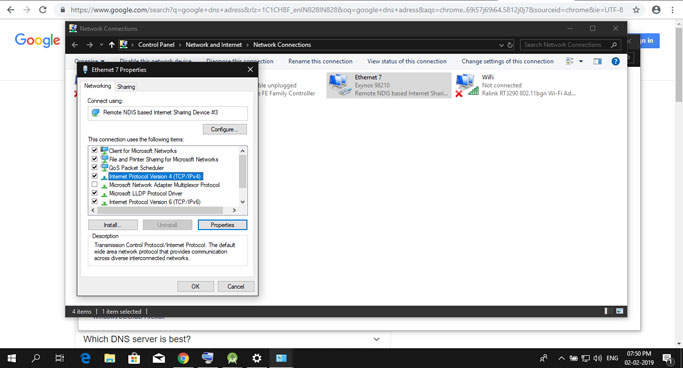683x368 pixels.
Task: Click the Search Network Connections field
Action: pyautogui.click(x=570, y=45)
